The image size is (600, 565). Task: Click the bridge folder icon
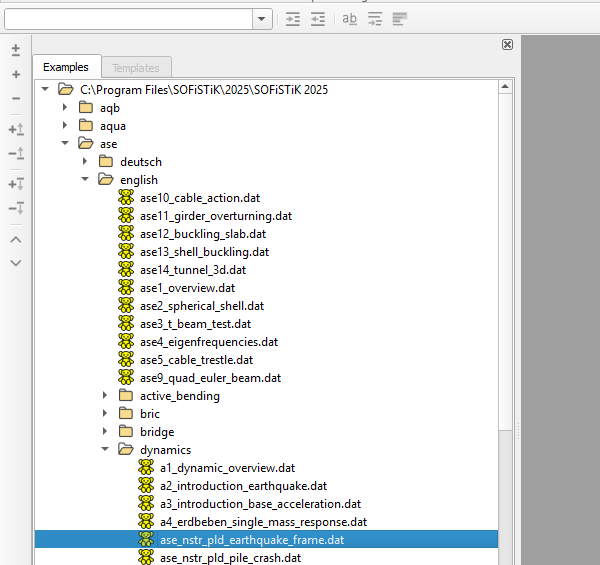[126, 431]
